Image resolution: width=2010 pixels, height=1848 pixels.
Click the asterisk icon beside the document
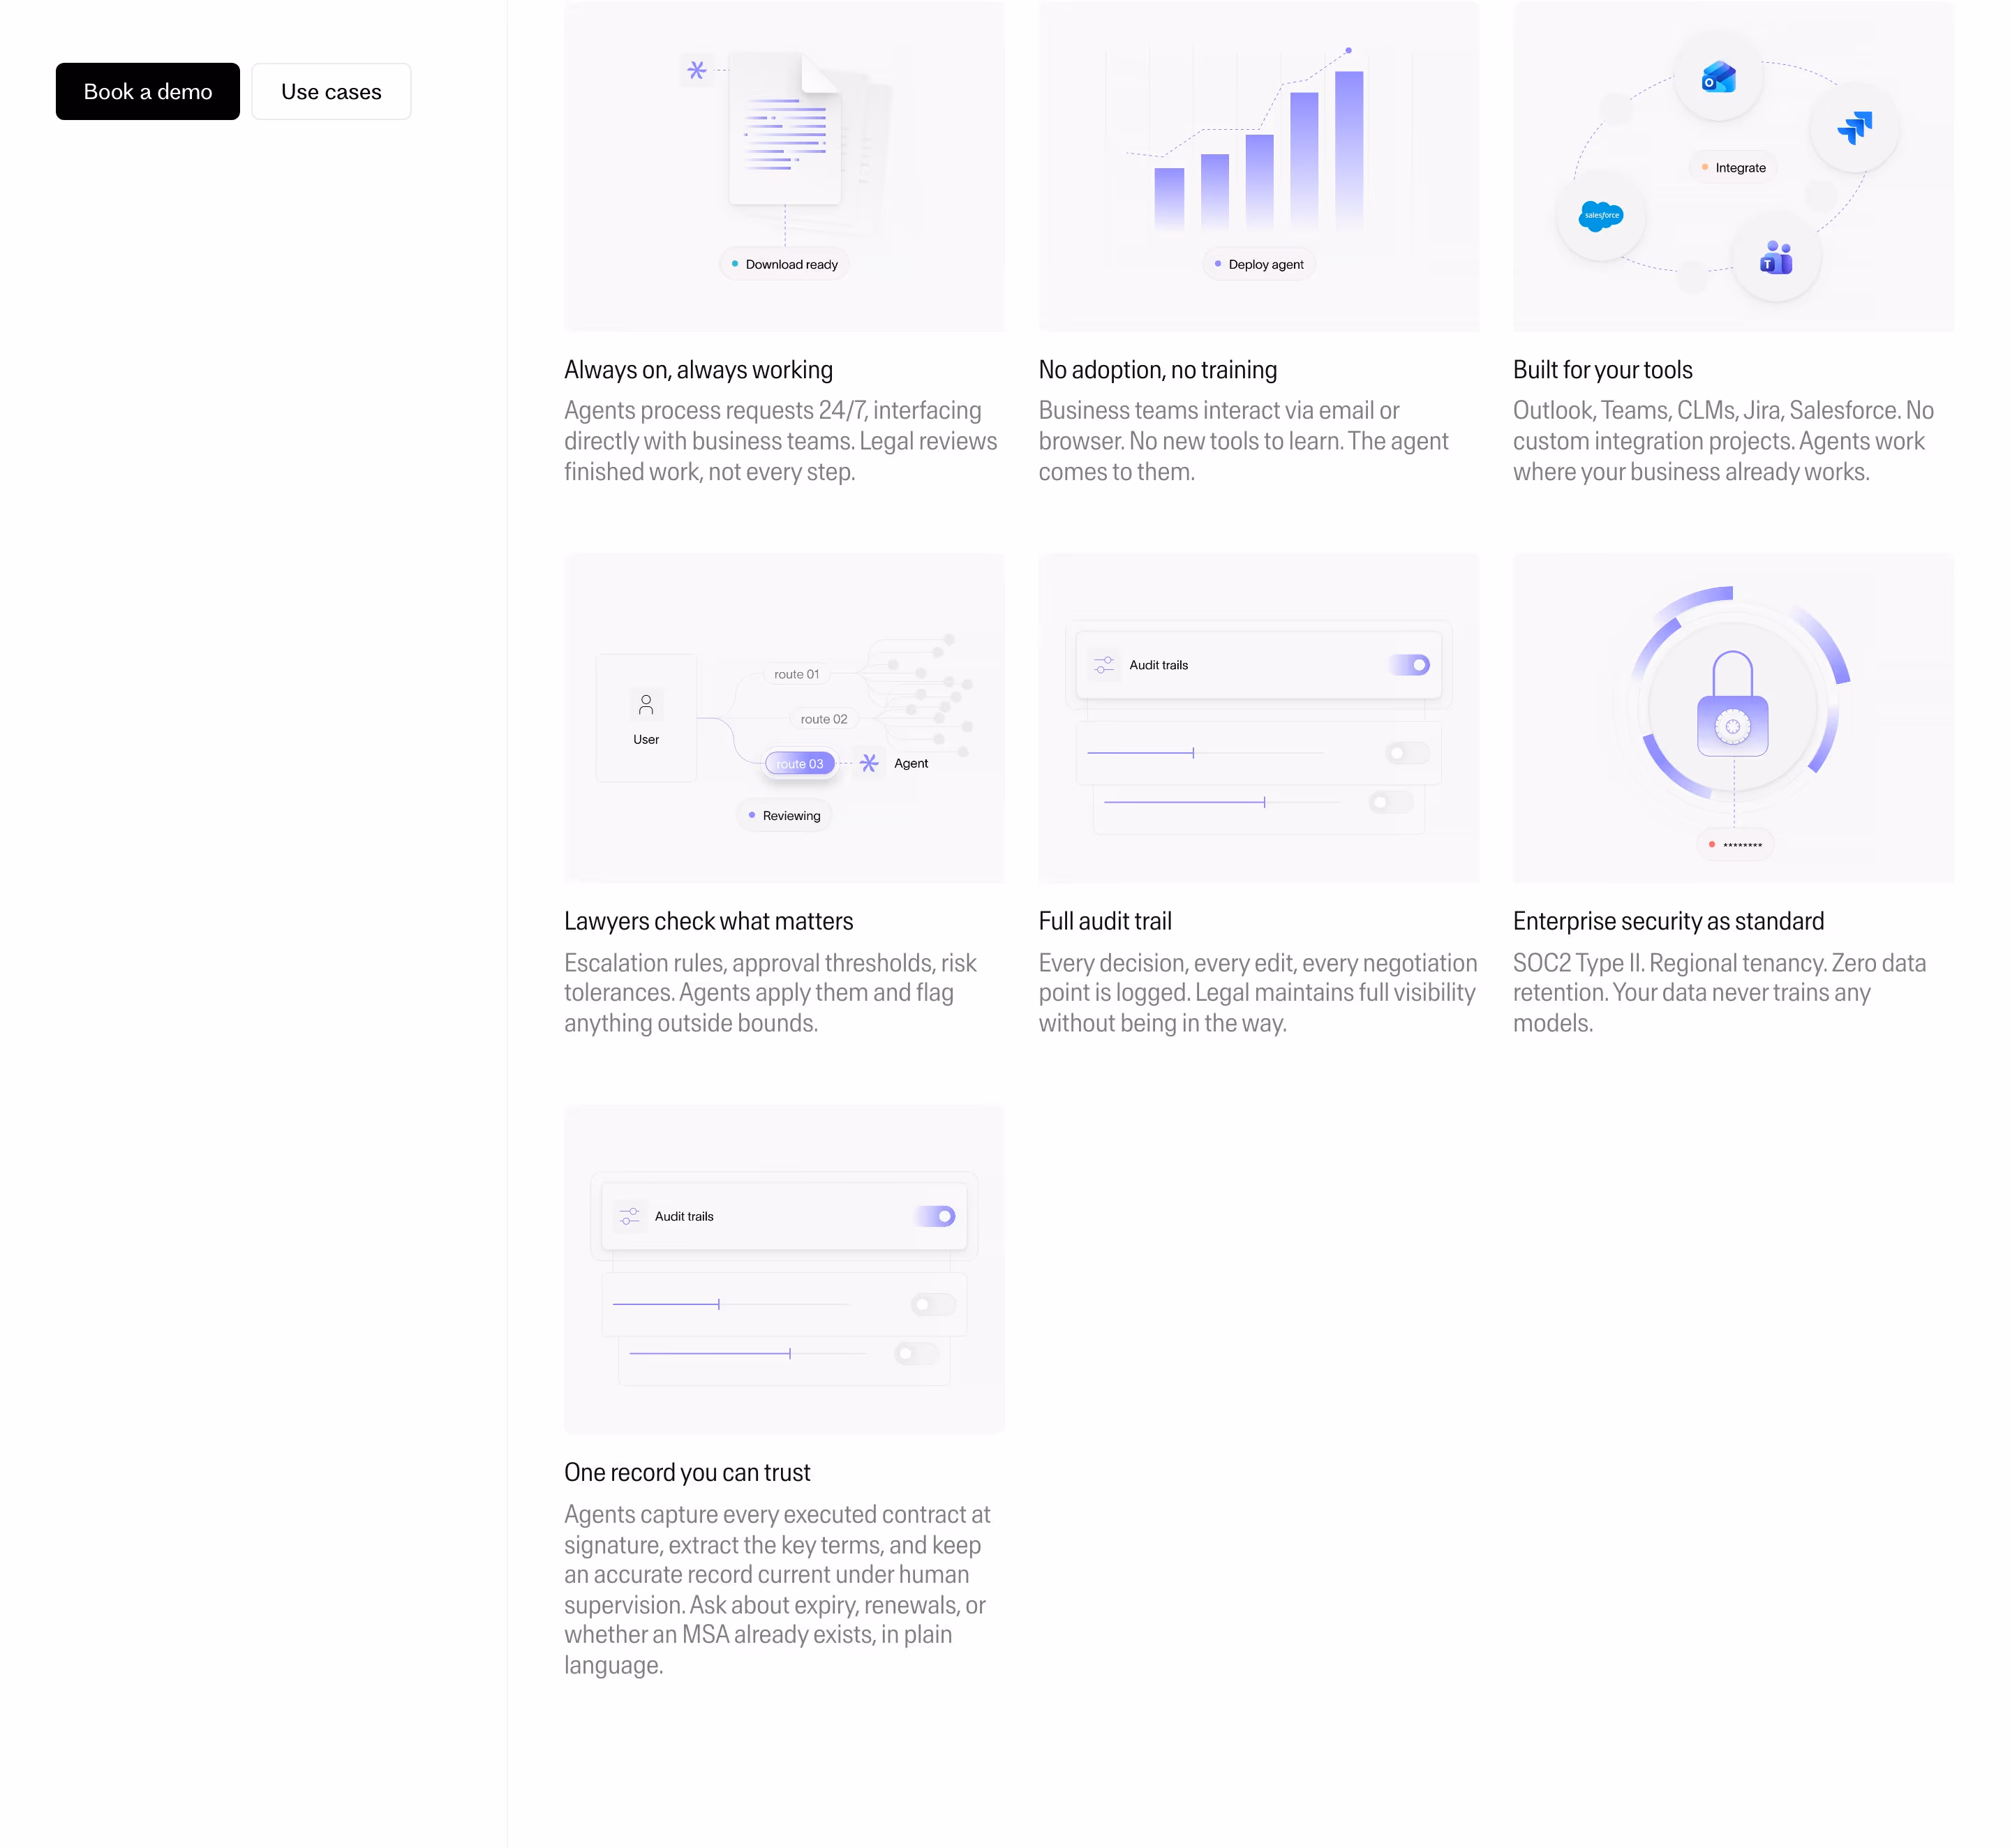[697, 70]
